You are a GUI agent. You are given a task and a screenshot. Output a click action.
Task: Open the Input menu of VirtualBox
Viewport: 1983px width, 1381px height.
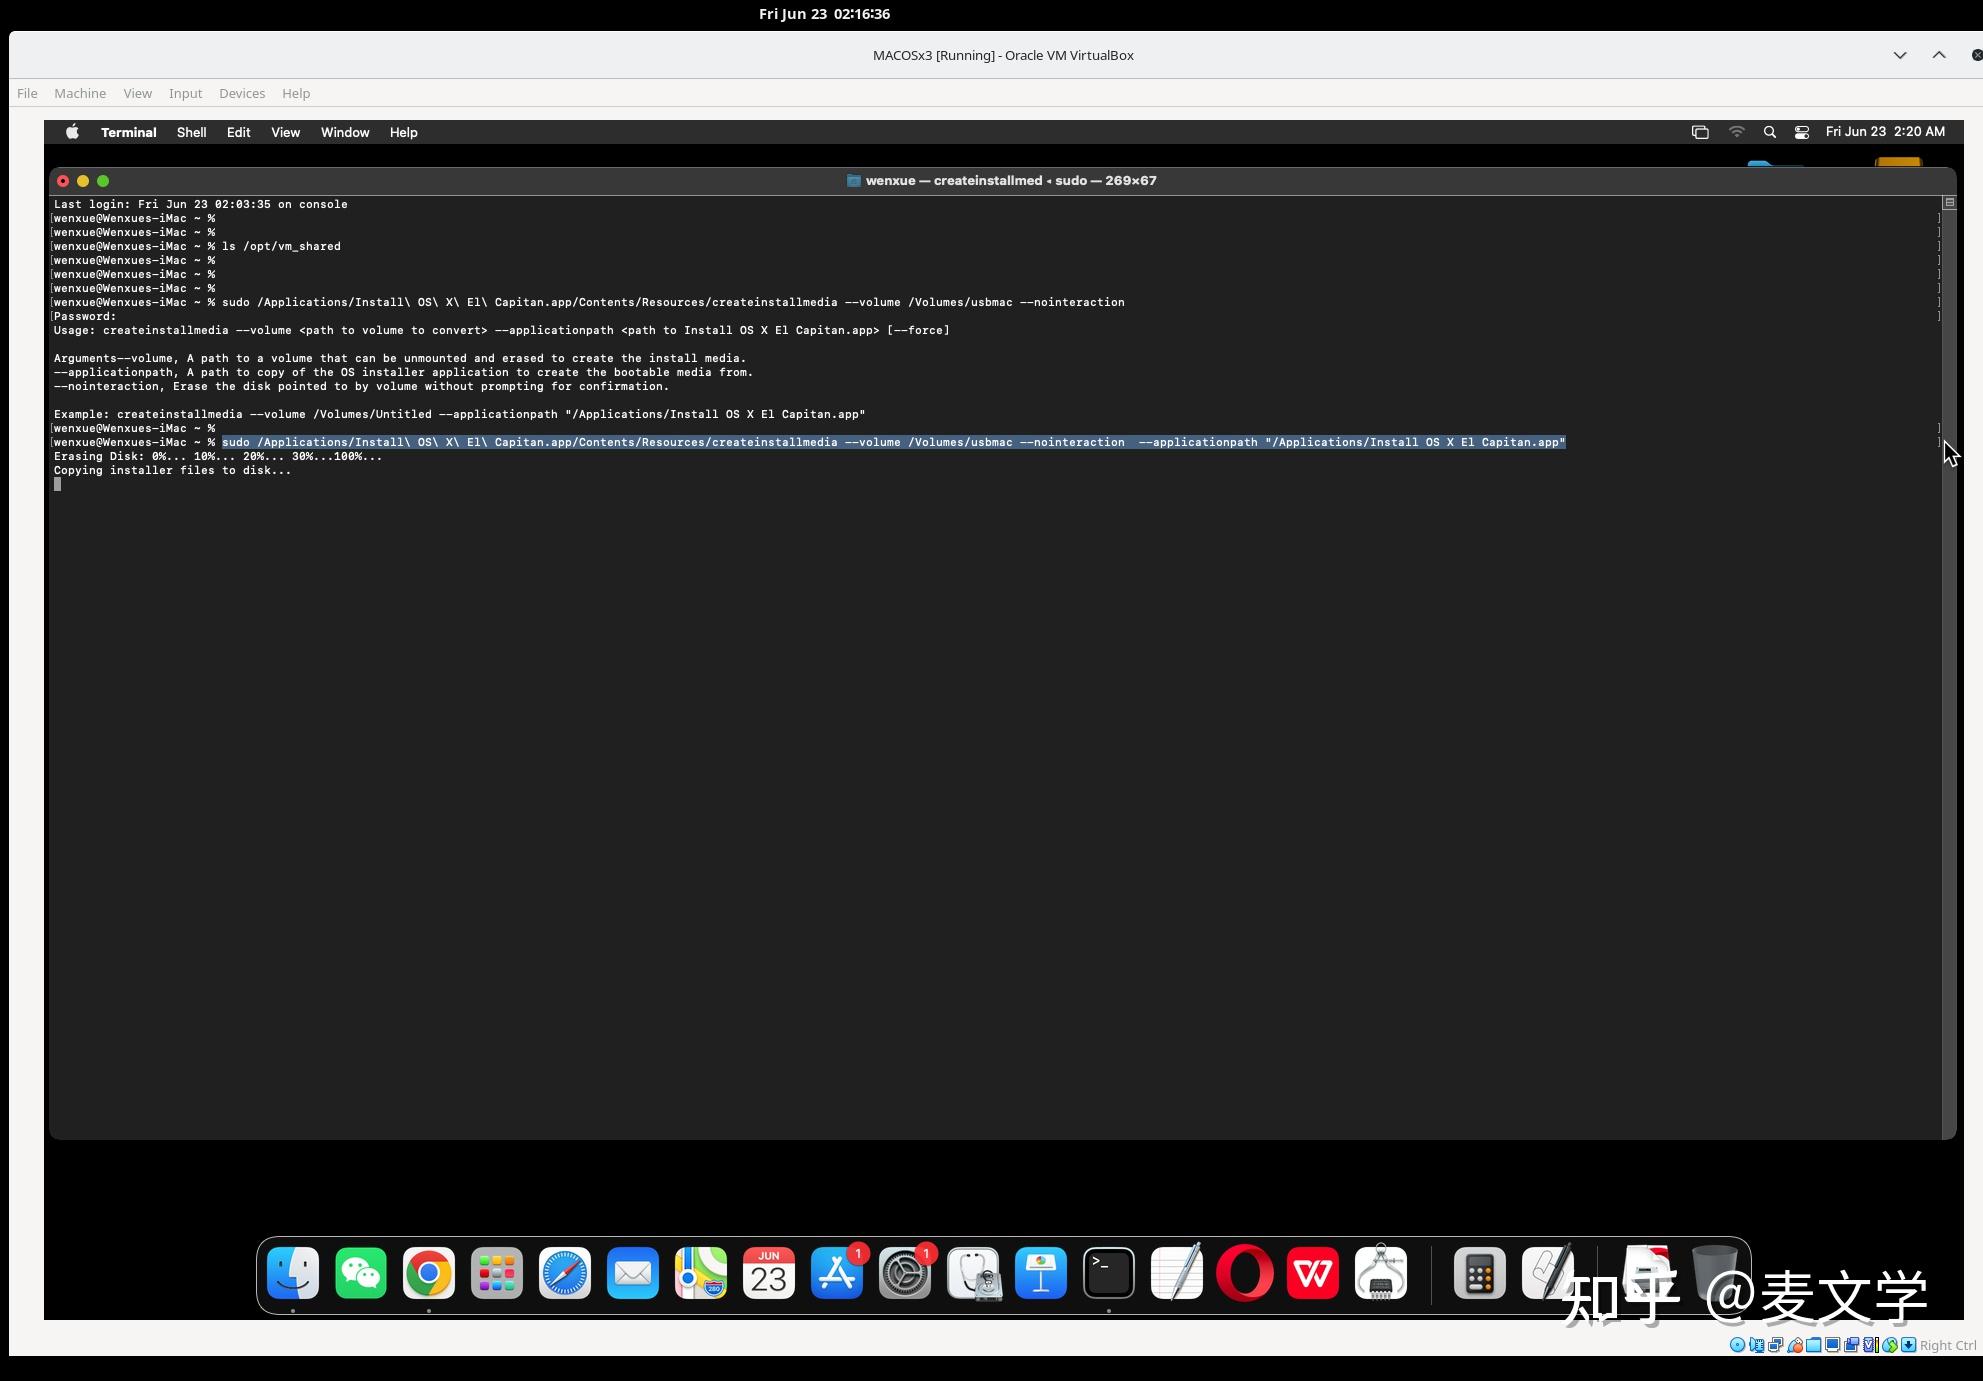(x=185, y=93)
